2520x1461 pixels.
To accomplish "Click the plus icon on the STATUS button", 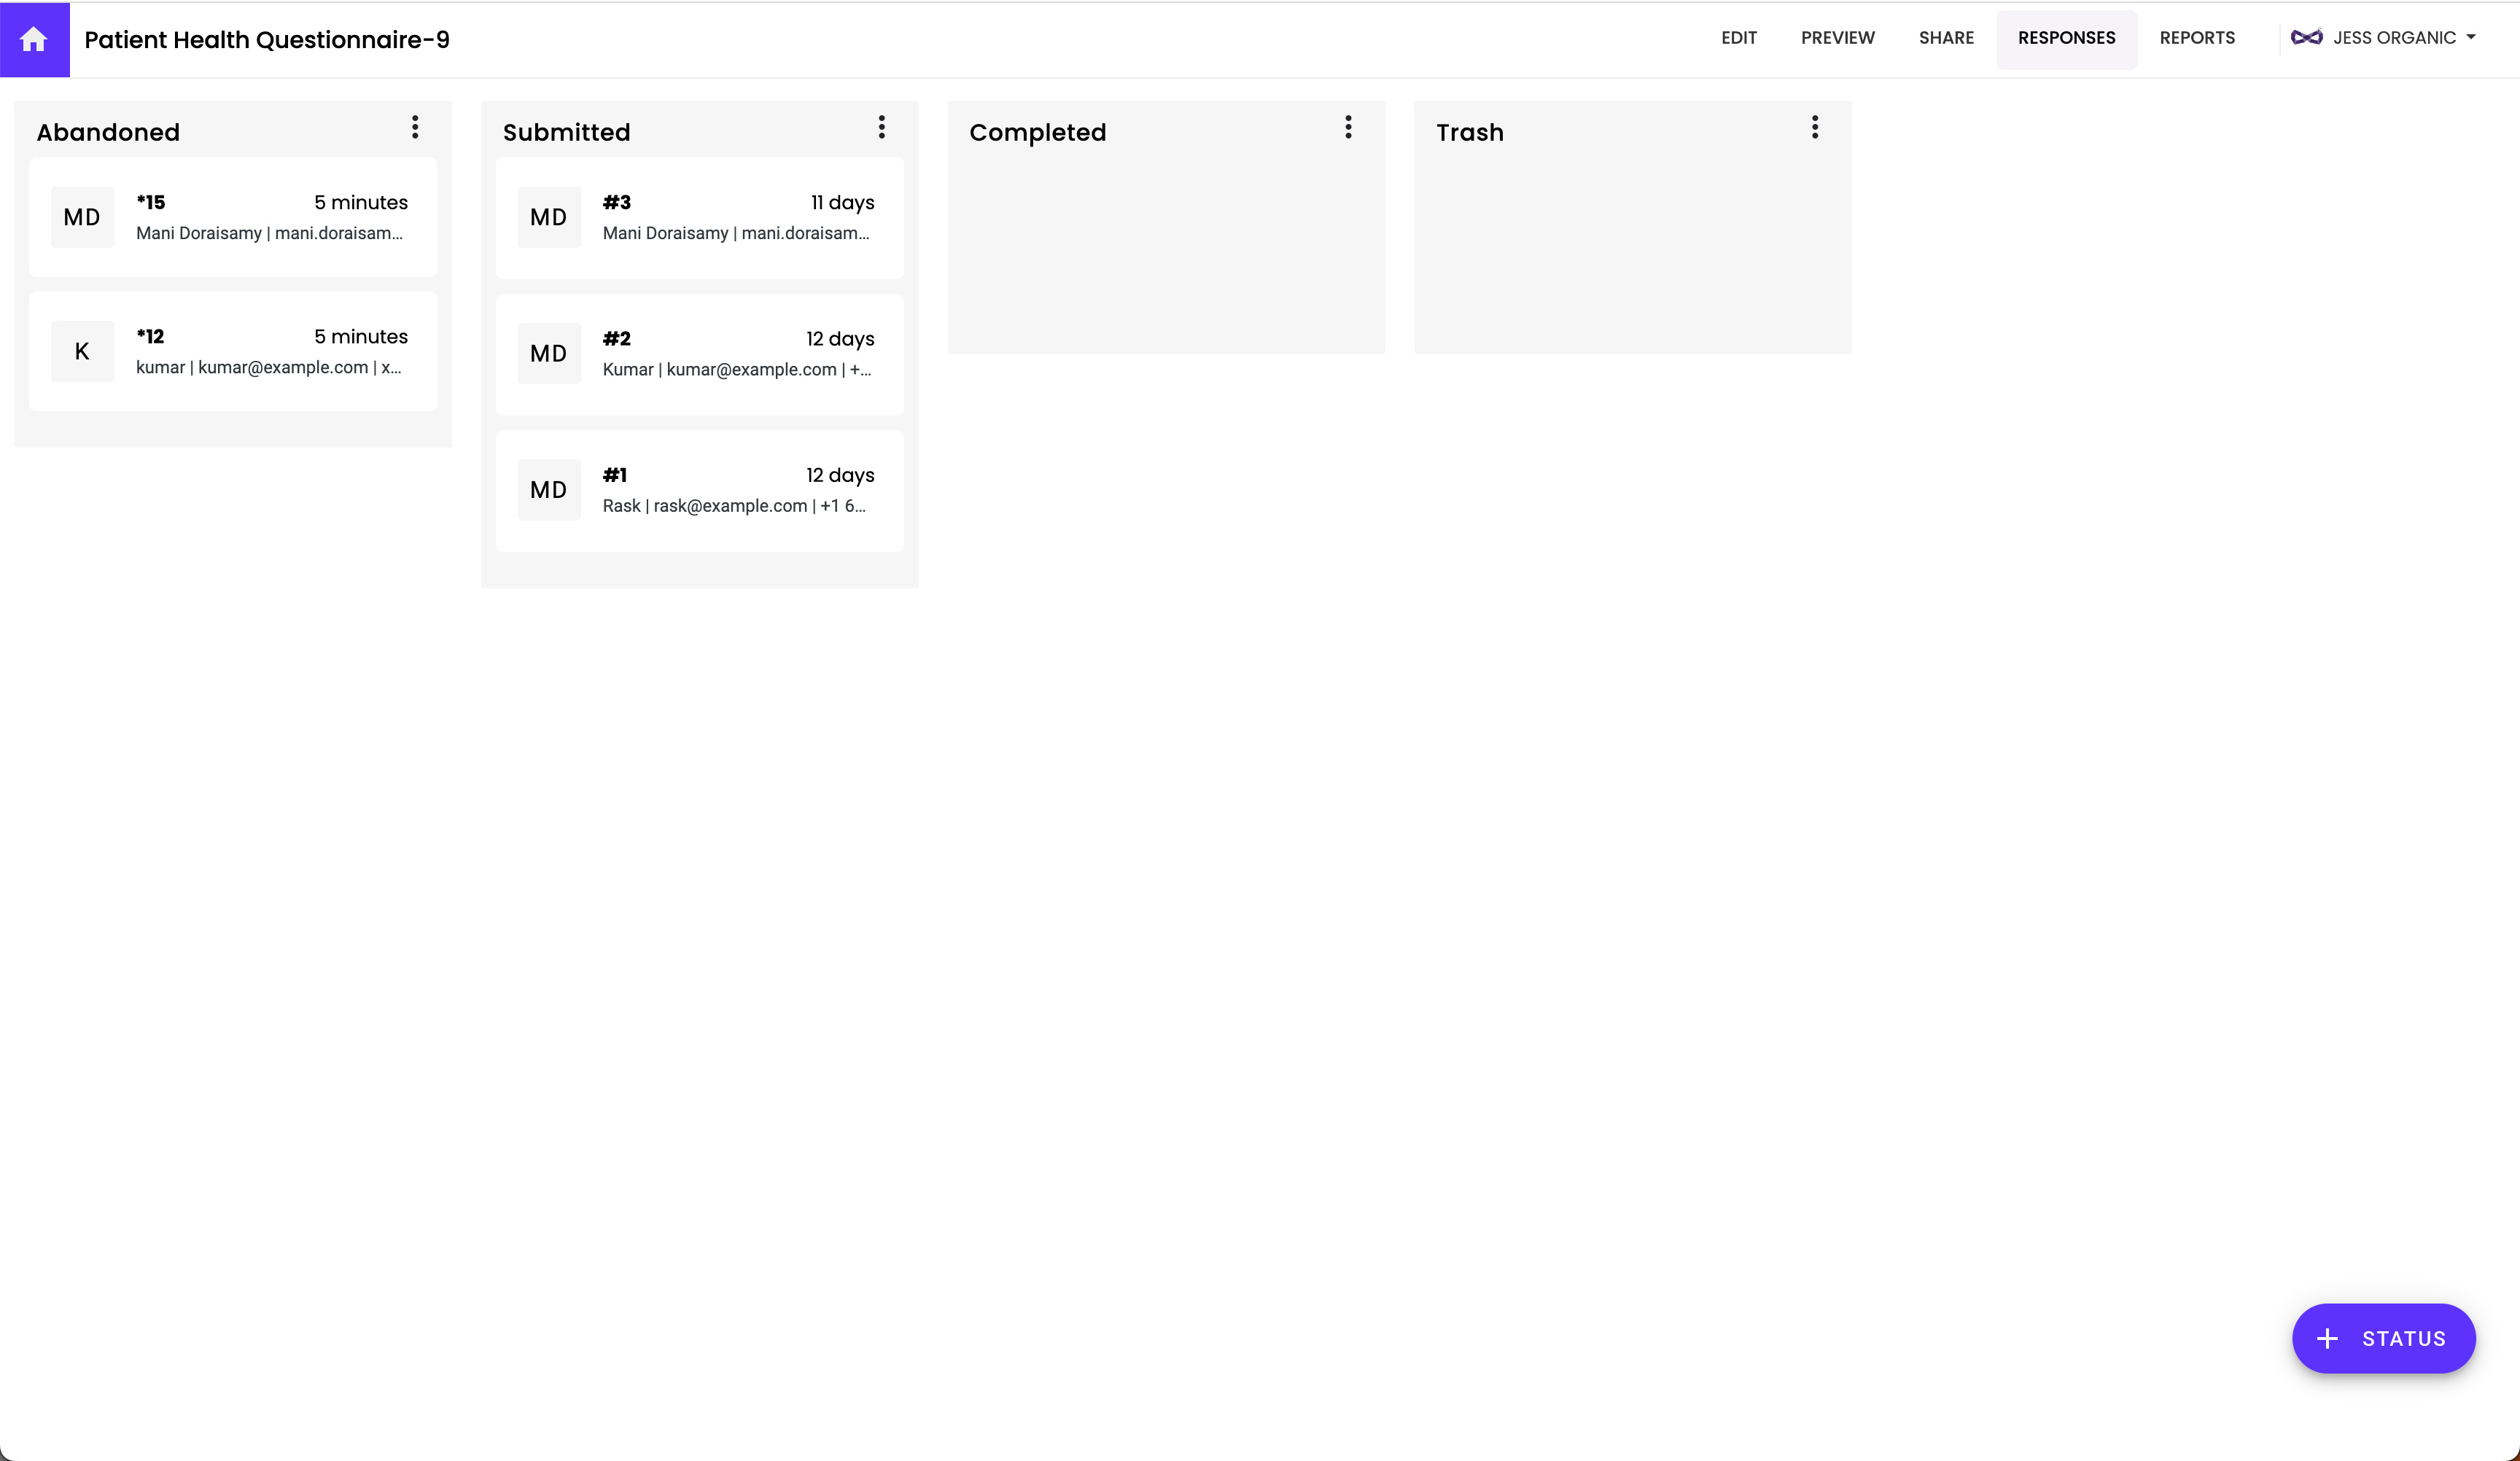I will [2330, 1338].
